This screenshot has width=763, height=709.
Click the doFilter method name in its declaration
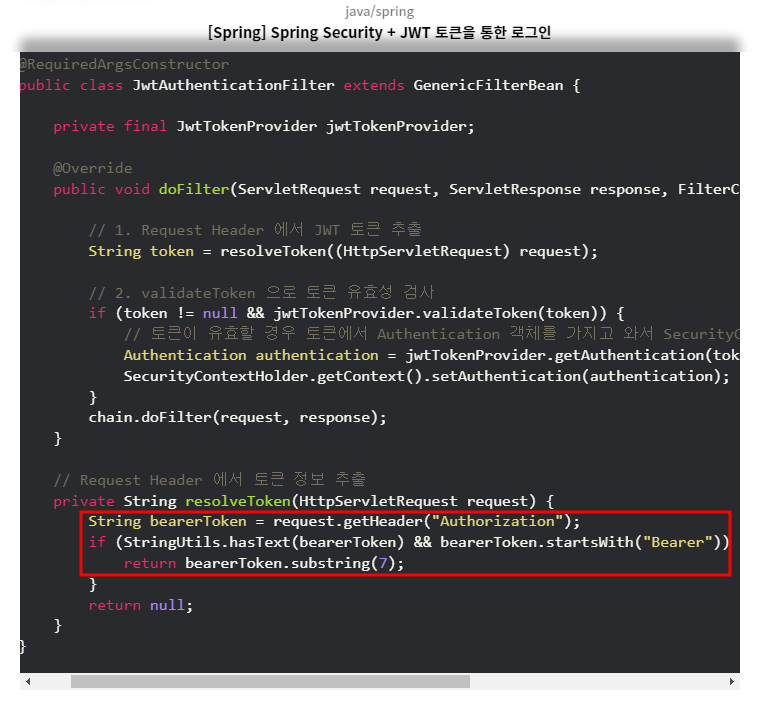click(194, 189)
